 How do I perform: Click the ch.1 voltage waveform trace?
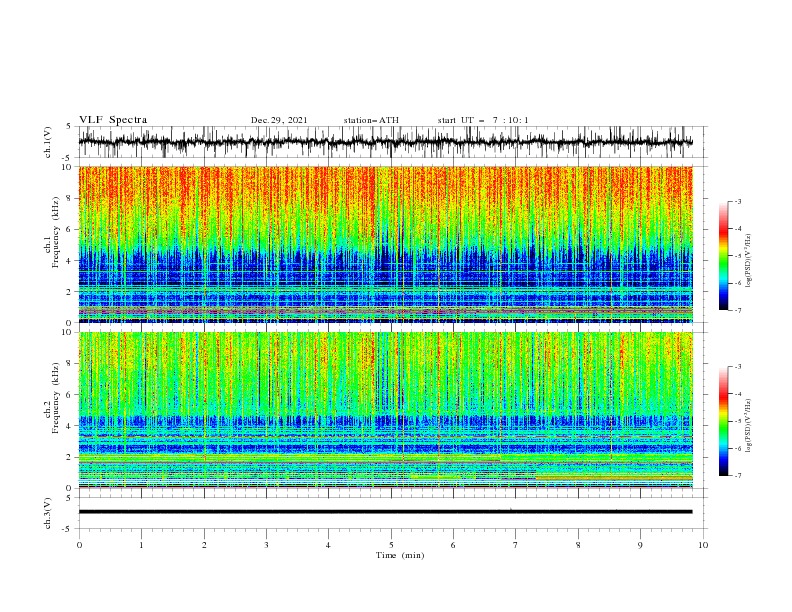[x=385, y=142]
